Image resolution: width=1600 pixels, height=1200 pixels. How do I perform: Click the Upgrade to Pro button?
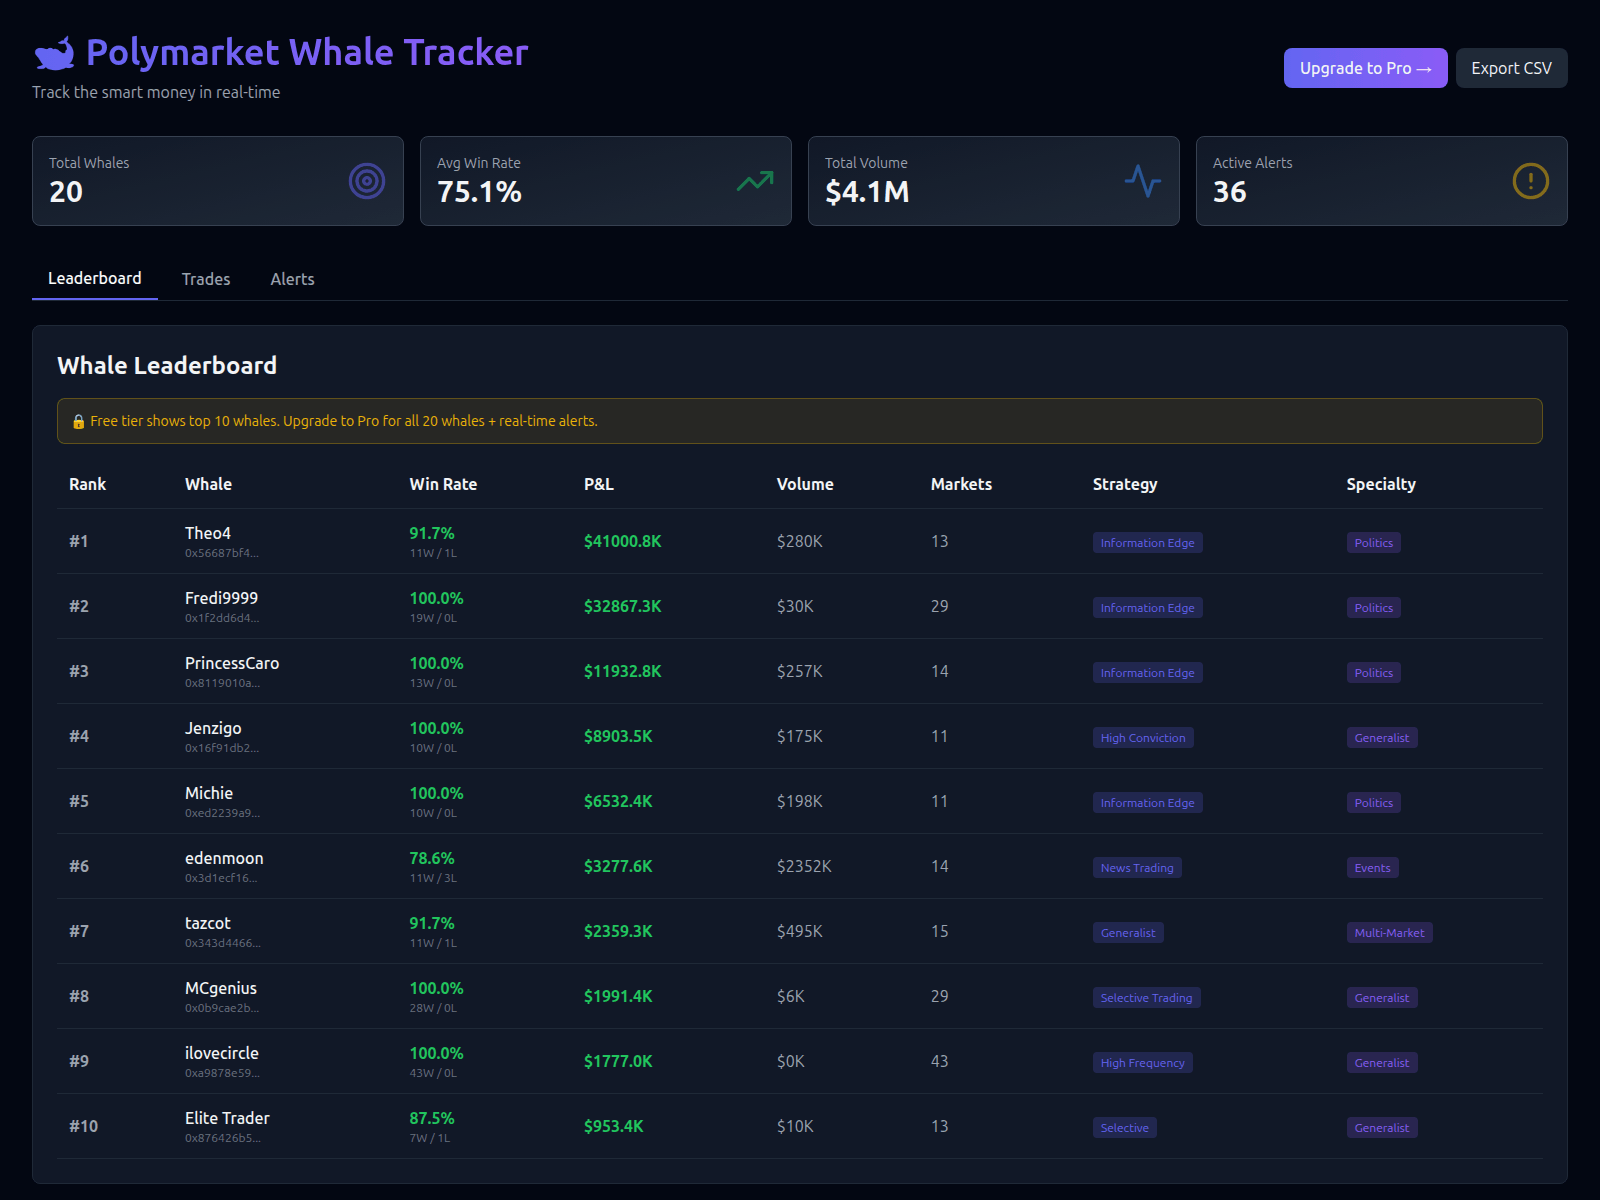pyautogui.click(x=1366, y=68)
